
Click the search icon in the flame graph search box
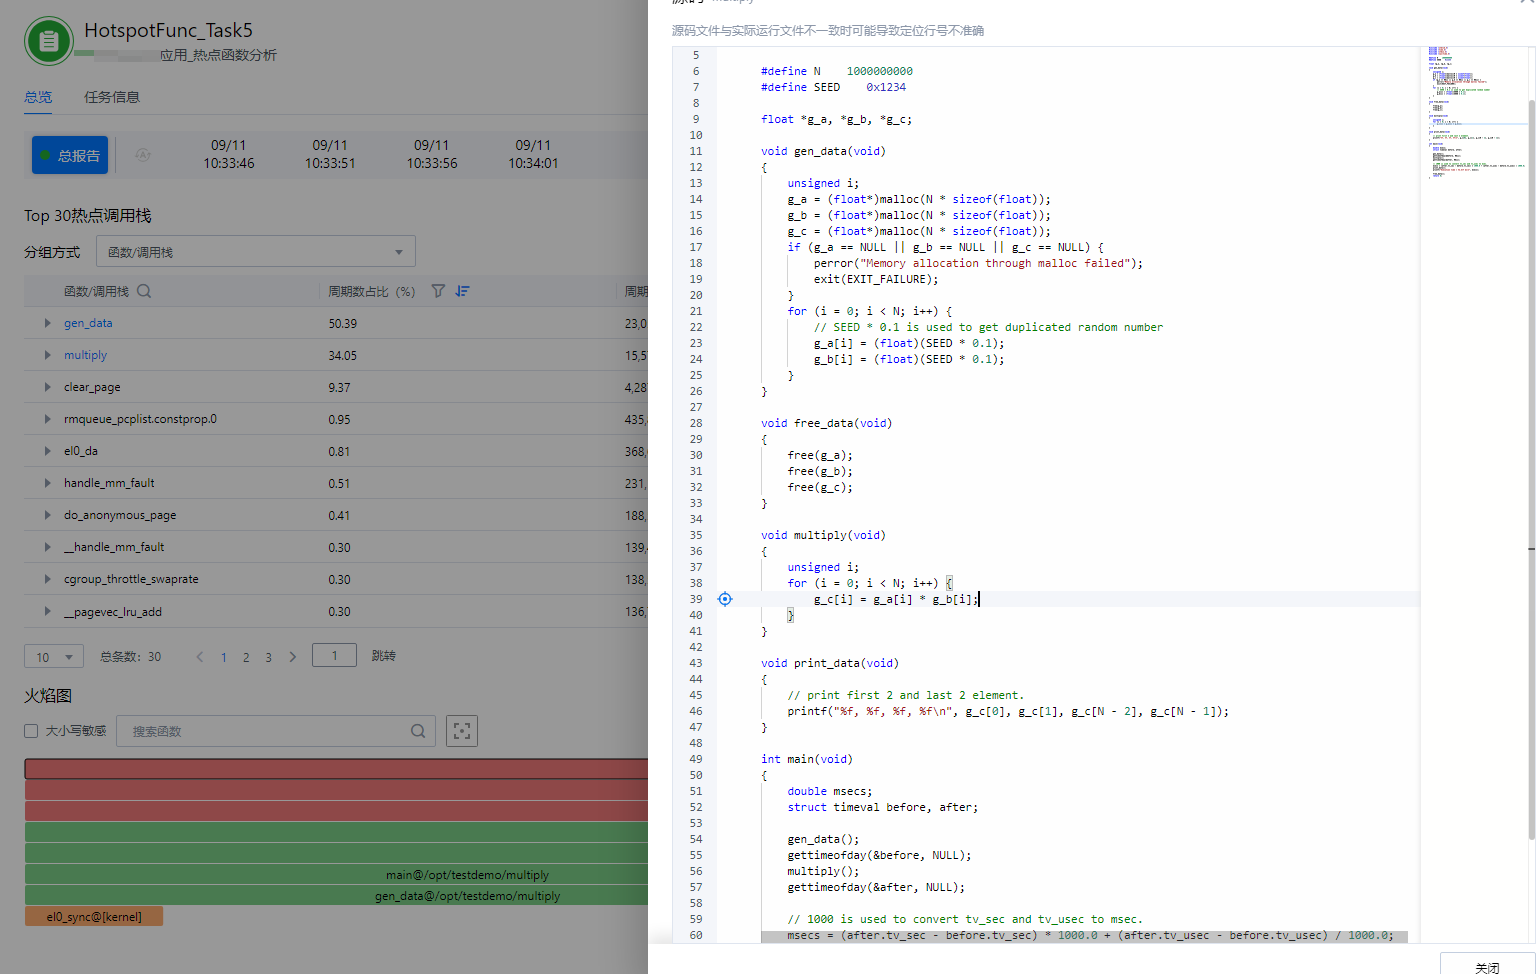pyautogui.click(x=418, y=731)
